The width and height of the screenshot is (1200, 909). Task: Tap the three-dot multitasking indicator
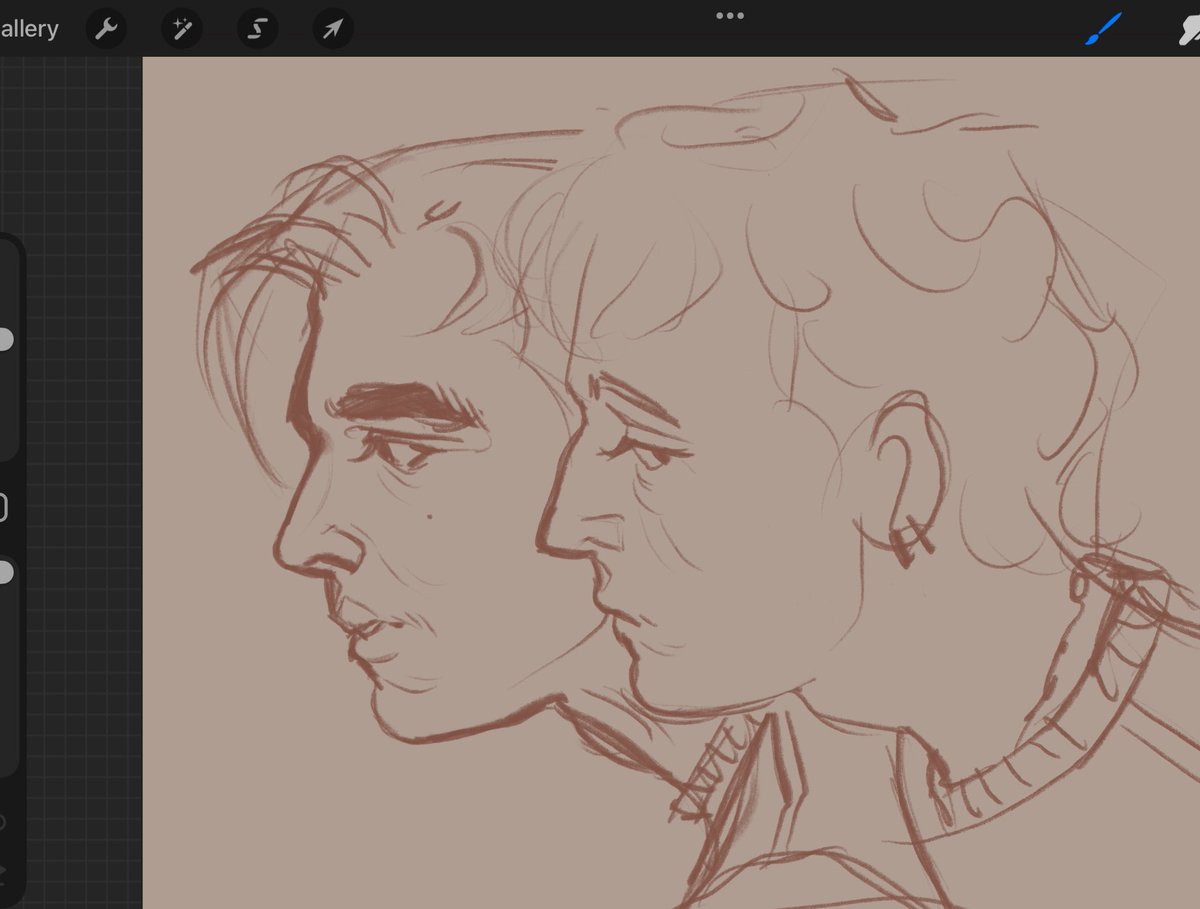[729, 16]
